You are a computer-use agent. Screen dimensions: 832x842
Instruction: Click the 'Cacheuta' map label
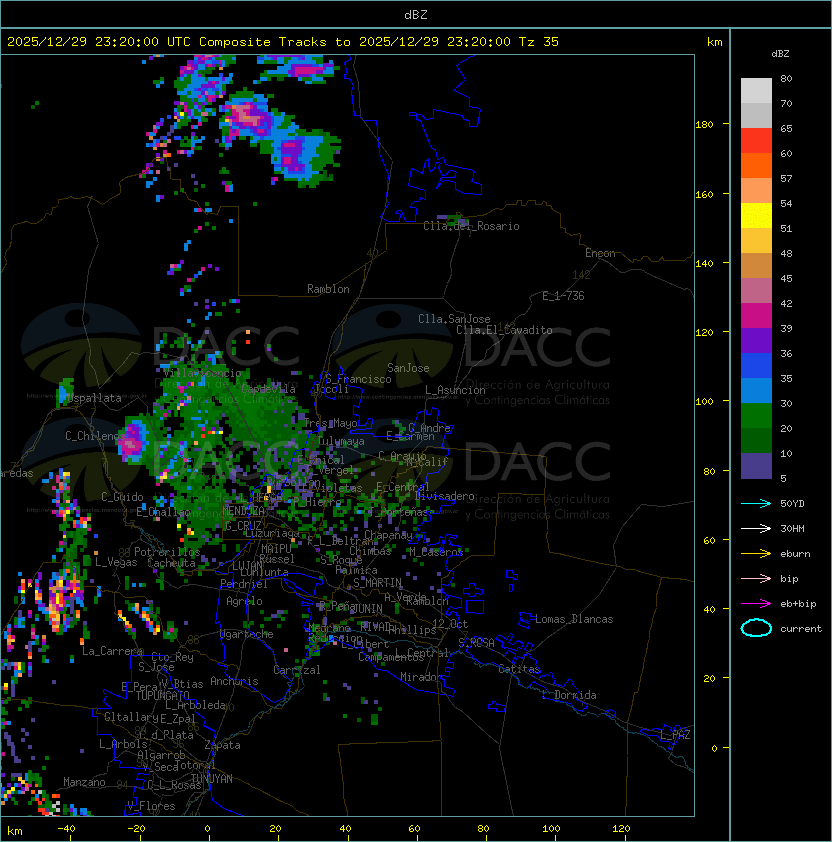(x=171, y=563)
